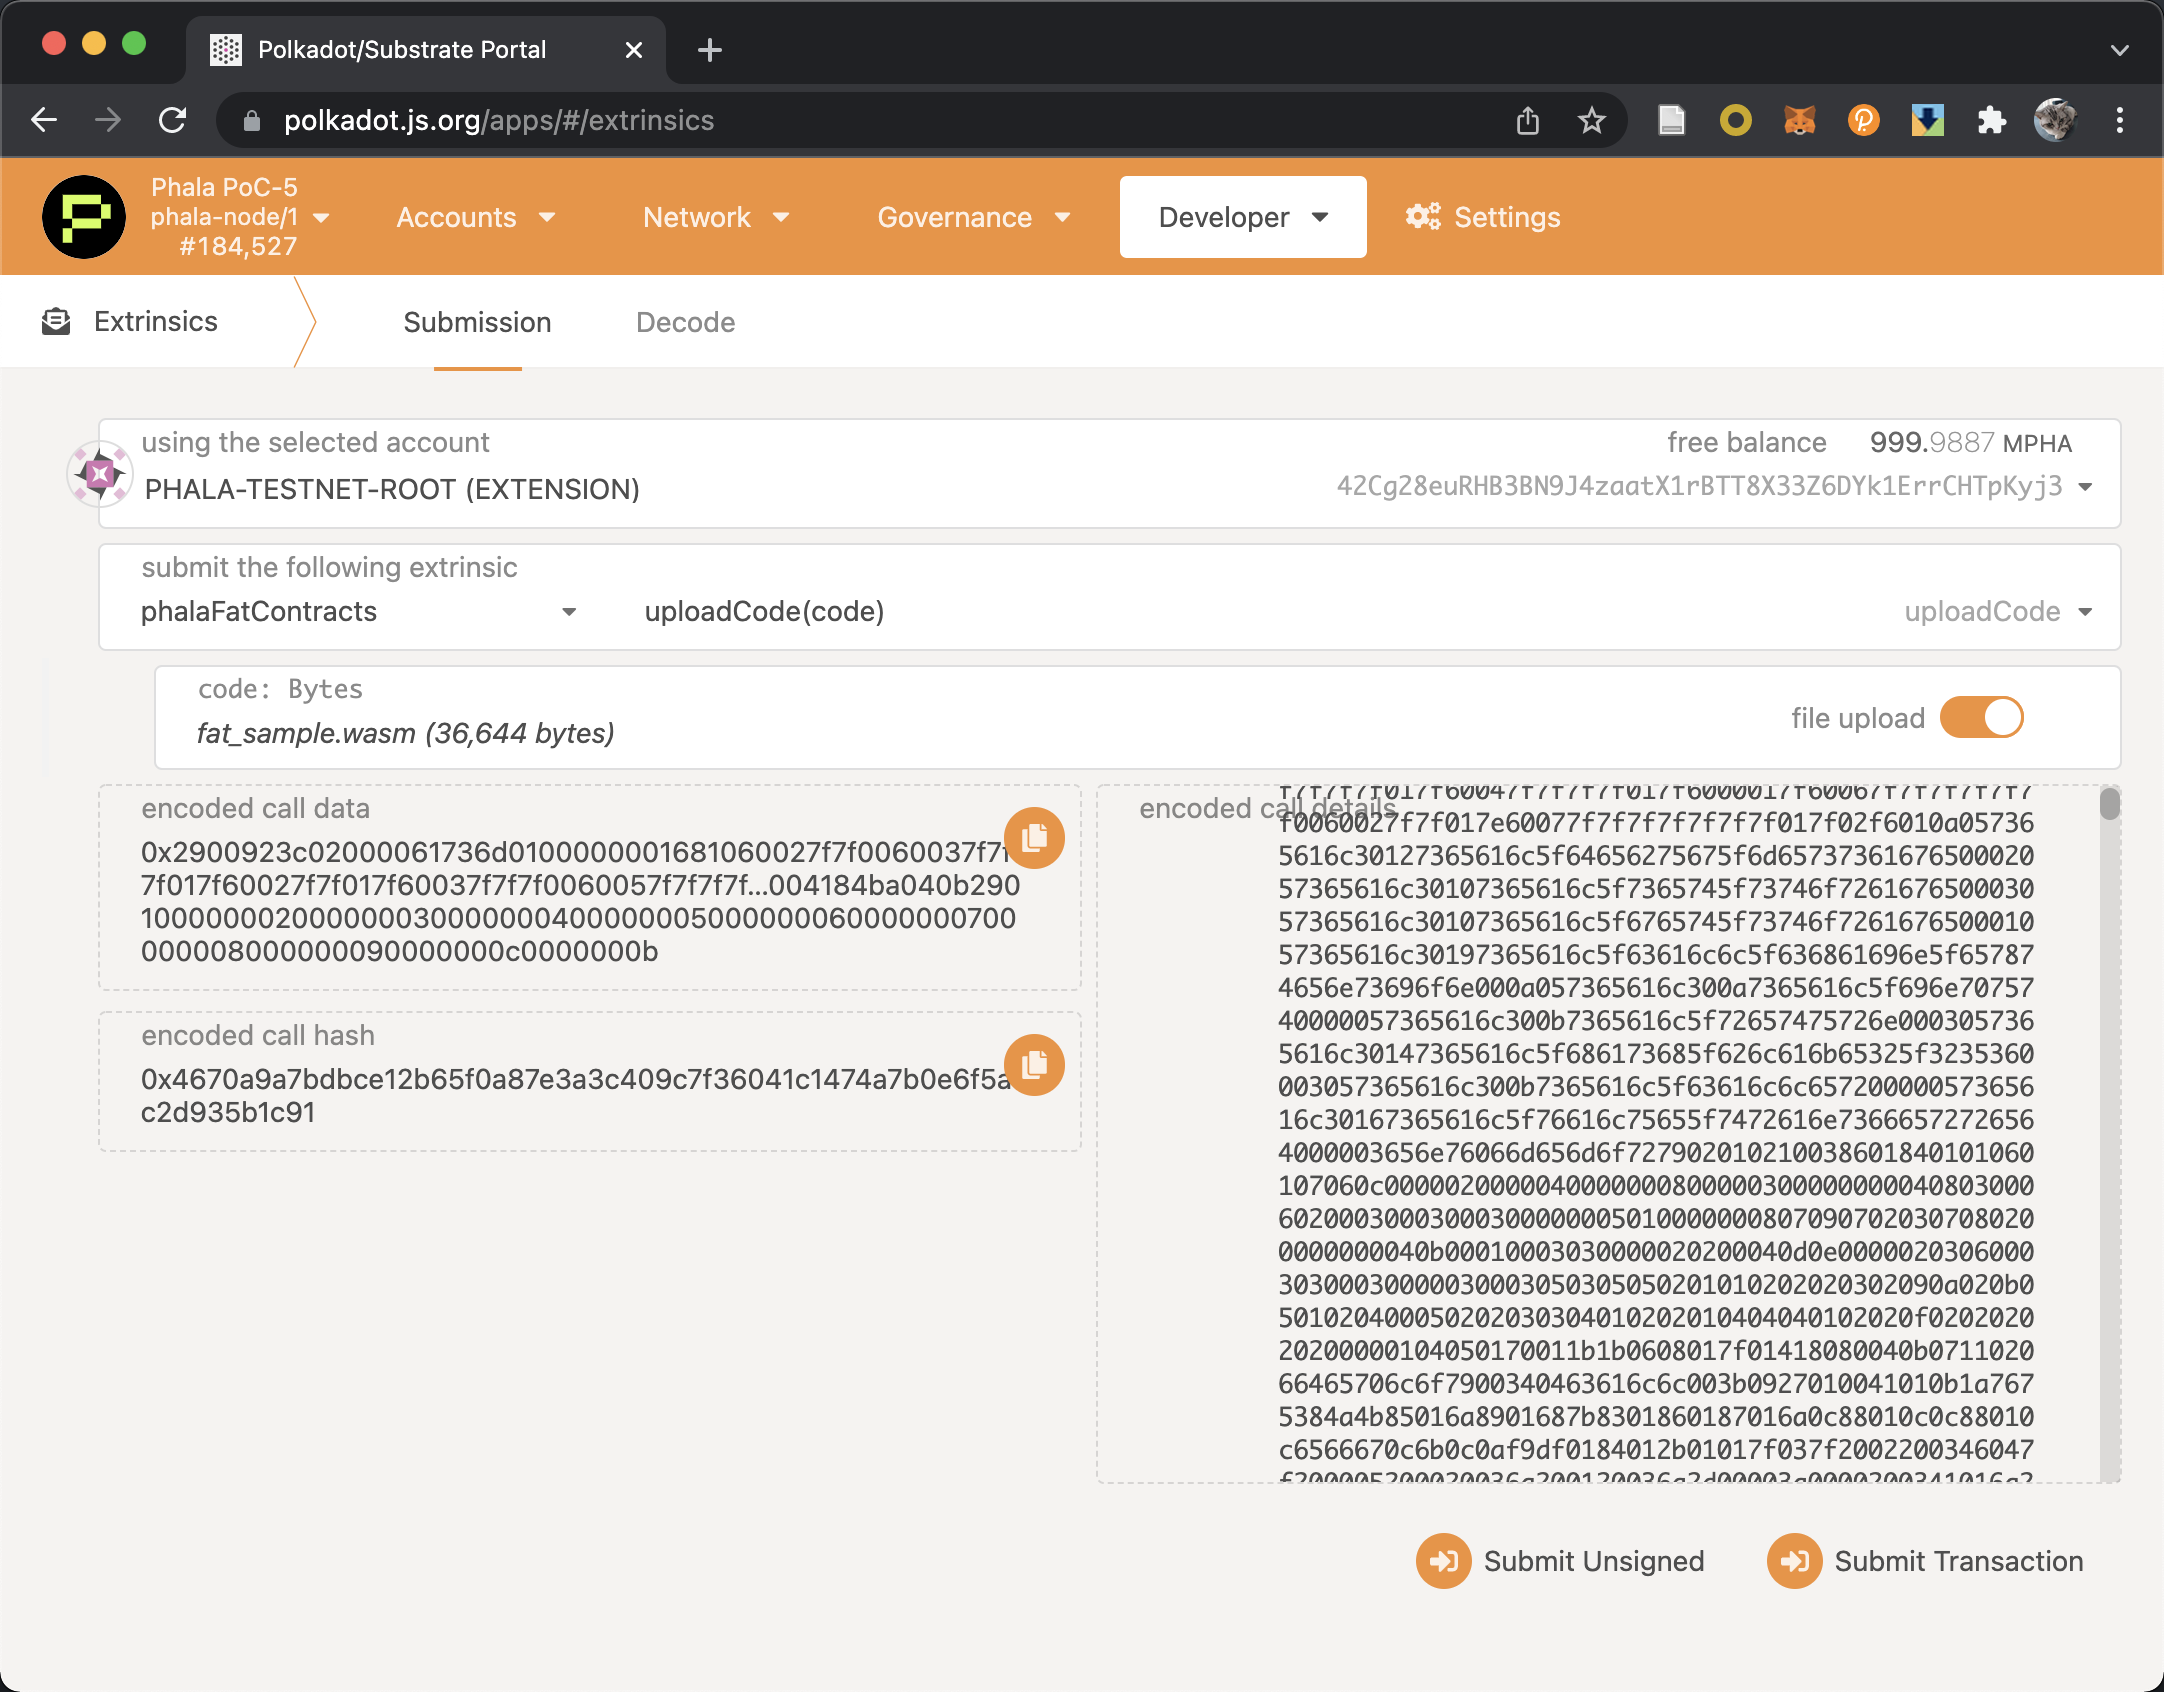Click the Phala network logo
The height and width of the screenshot is (1692, 2164).
[84, 217]
